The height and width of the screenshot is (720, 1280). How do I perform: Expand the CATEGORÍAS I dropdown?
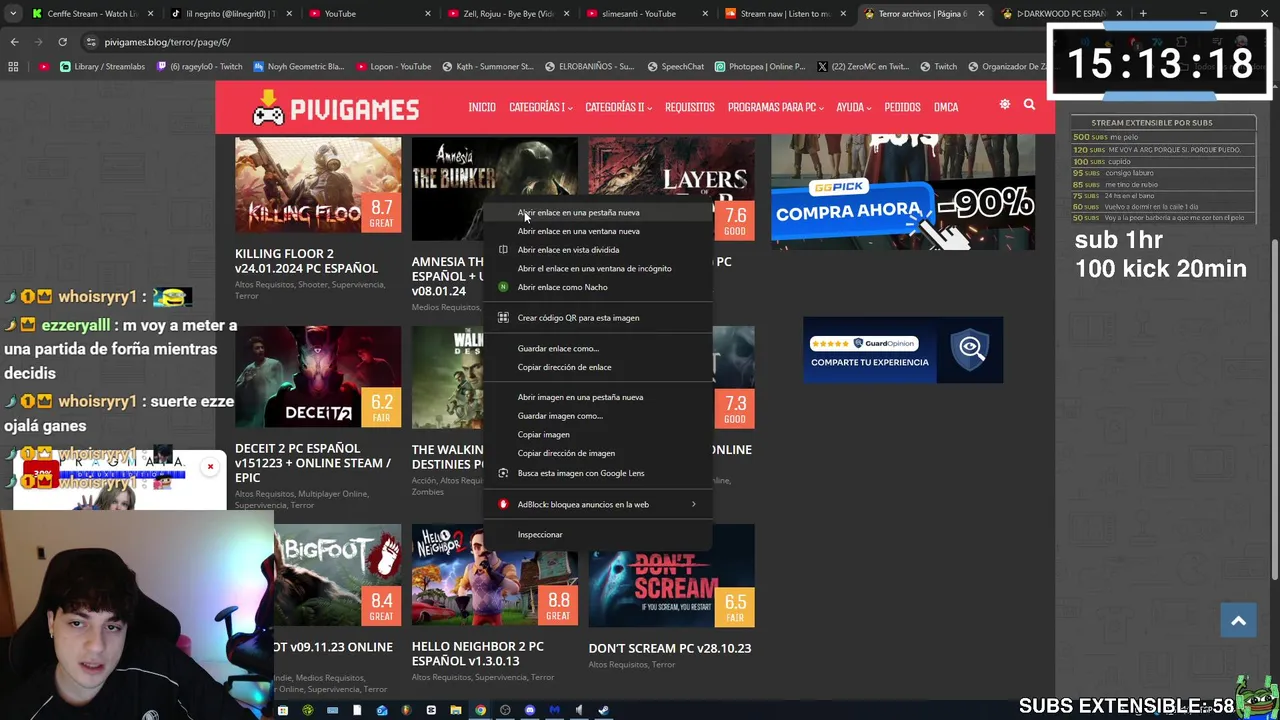click(540, 107)
